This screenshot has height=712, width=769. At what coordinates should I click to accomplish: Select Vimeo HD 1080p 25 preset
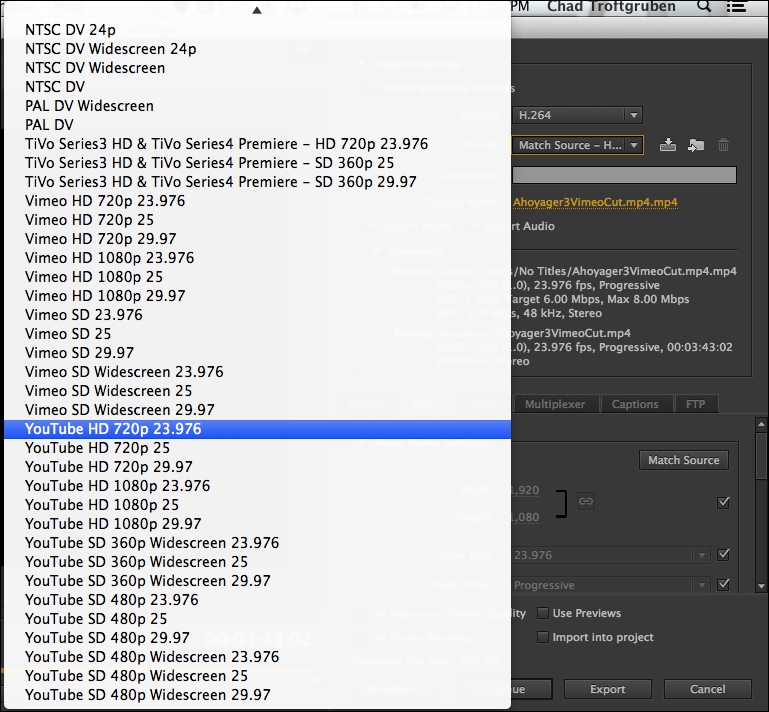257,277
